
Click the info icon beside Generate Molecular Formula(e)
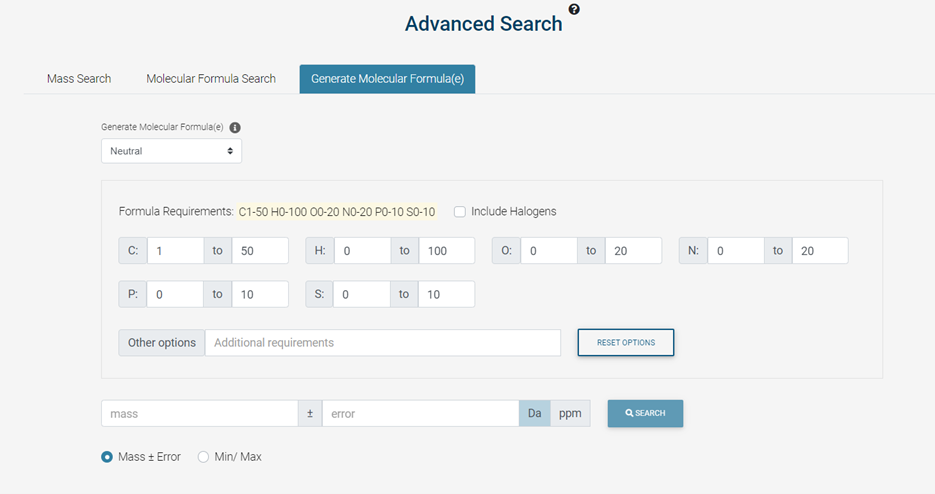pos(235,128)
